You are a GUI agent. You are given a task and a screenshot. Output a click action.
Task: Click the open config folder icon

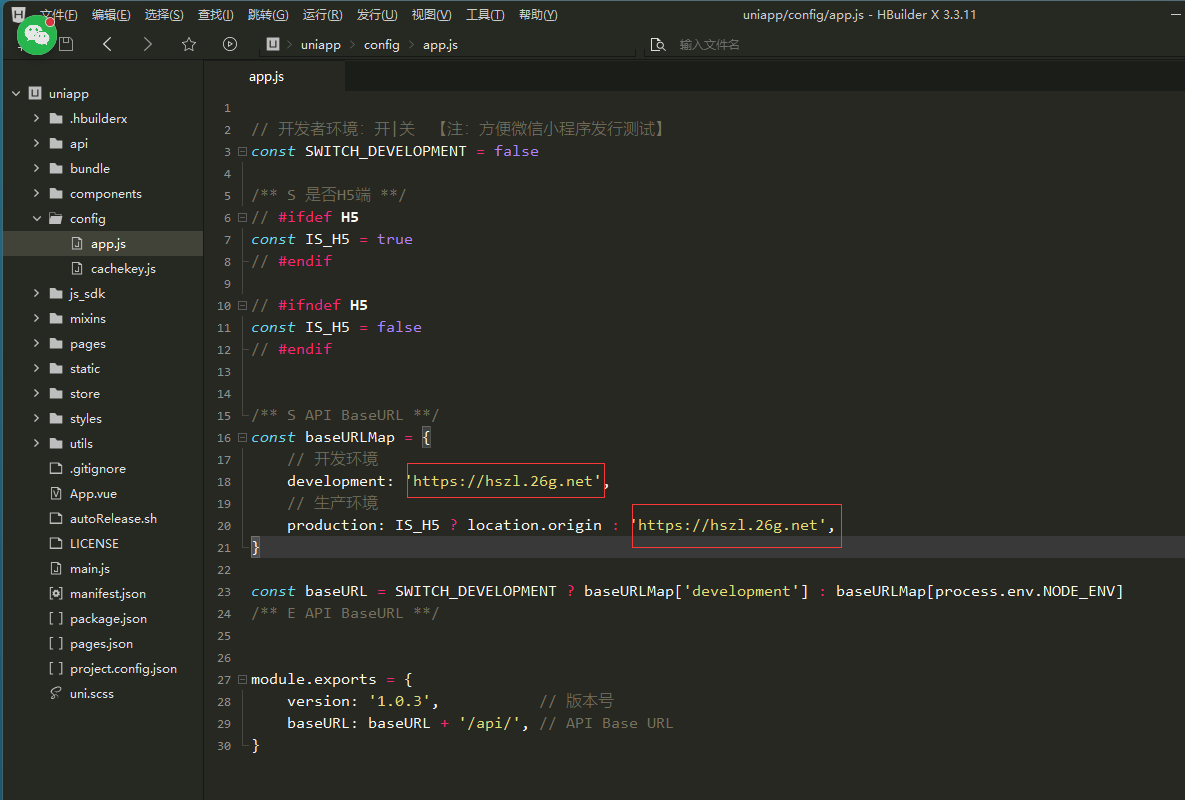(x=56, y=218)
